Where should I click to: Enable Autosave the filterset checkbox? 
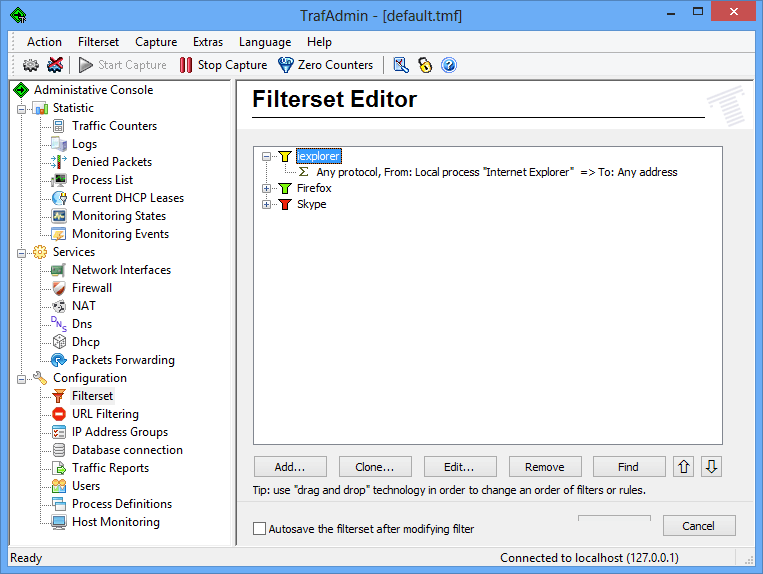click(259, 528)
